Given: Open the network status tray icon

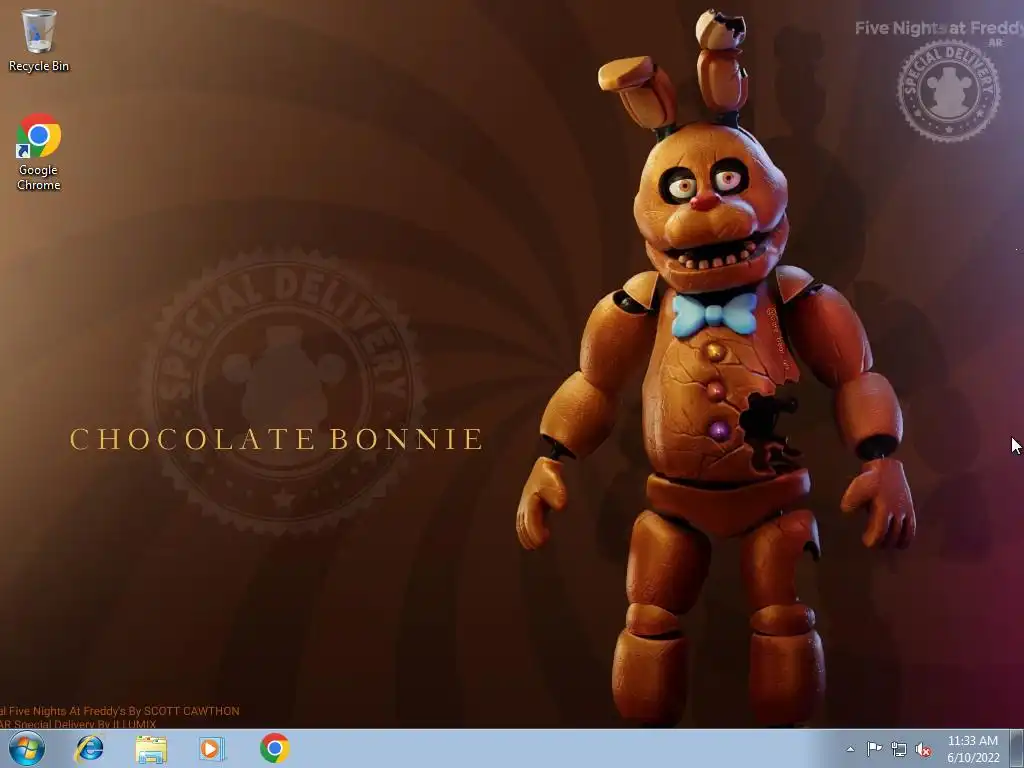Looking at the screenshot, I should coord(899,749).
